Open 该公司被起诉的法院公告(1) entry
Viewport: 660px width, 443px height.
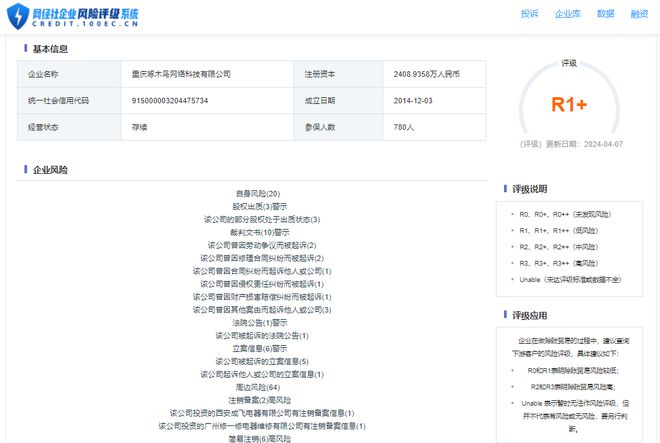[x=262, y=336]
